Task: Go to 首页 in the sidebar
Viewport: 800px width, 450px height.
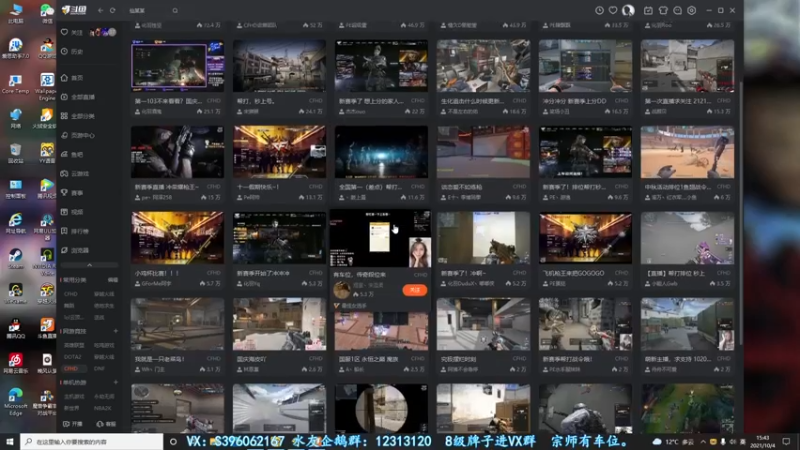Action: click(x=72, y=78)
